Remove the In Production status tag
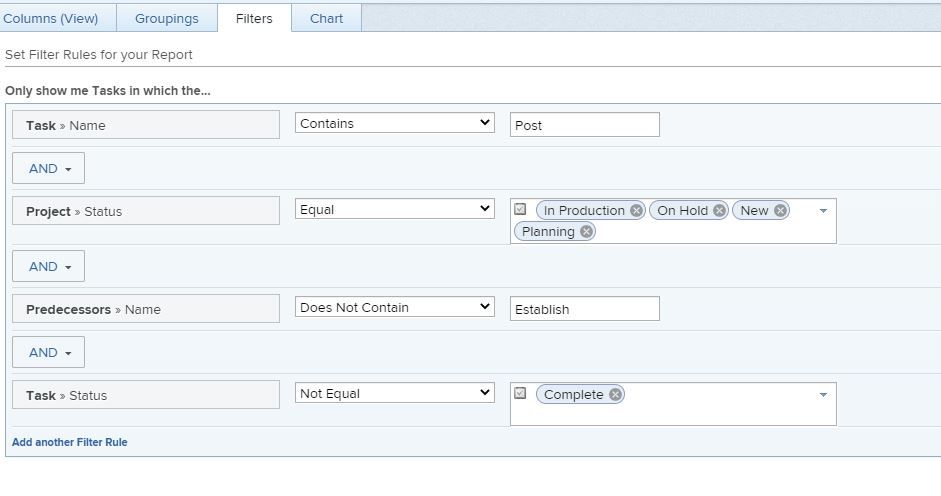The height and width of the screenshot is (496, 941). (636, 211)
